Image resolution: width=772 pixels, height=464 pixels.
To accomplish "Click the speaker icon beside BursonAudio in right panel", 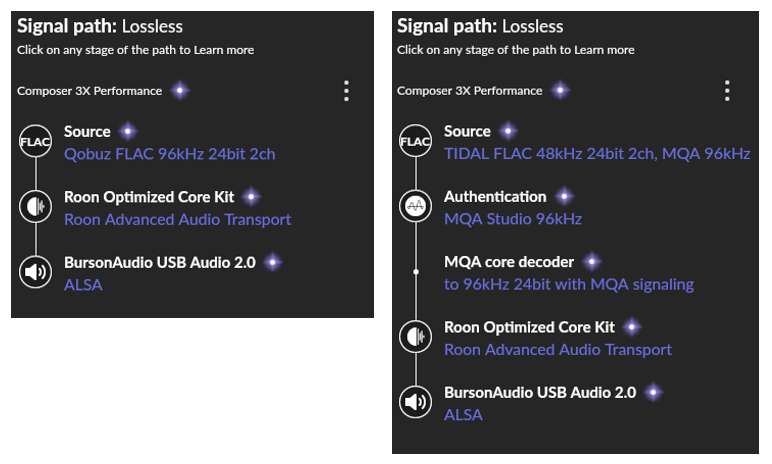I will (x=416, y=402).
